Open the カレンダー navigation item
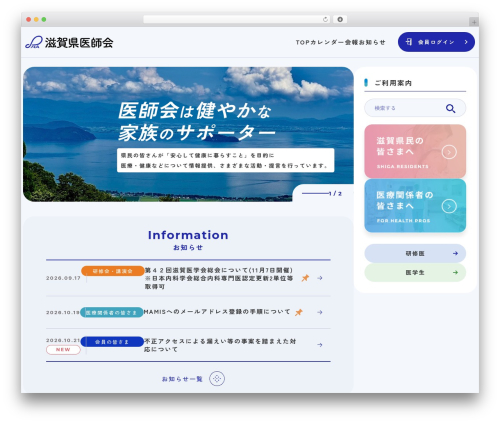The image size is (500, 423). pos(327,42)
